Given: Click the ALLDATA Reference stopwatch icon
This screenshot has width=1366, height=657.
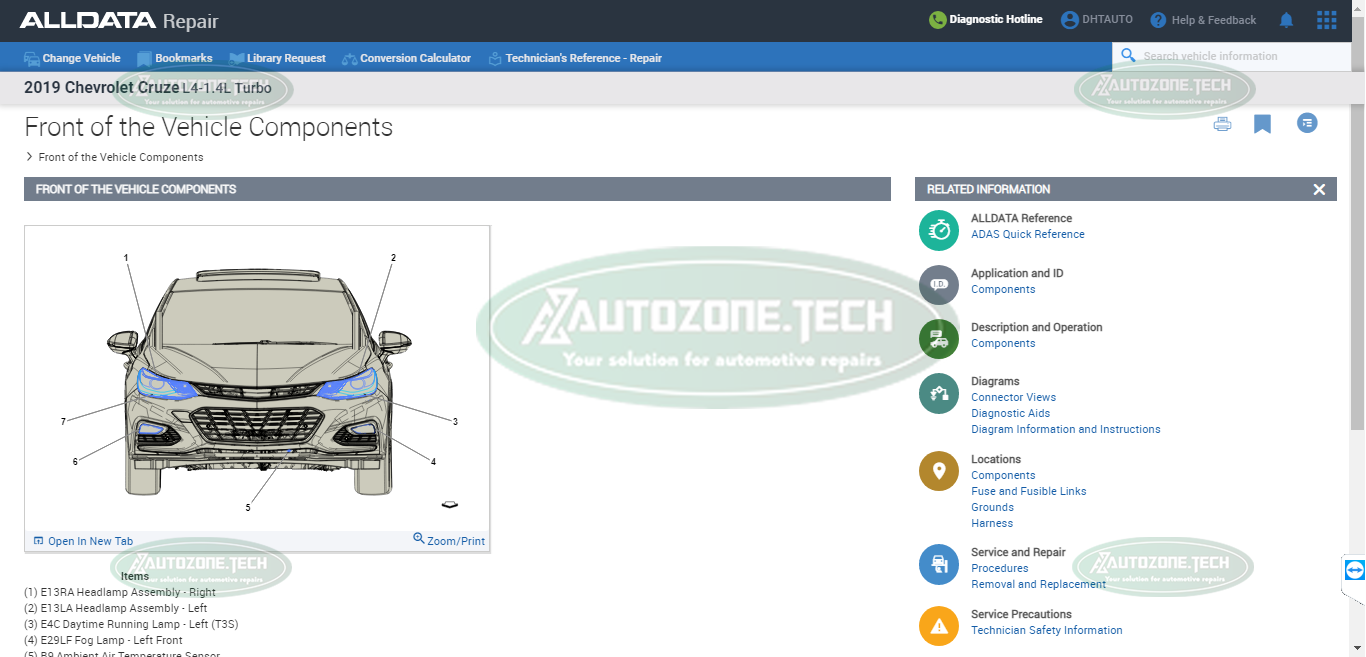Looking at the screenshot, I should click(x=938, y=230).
